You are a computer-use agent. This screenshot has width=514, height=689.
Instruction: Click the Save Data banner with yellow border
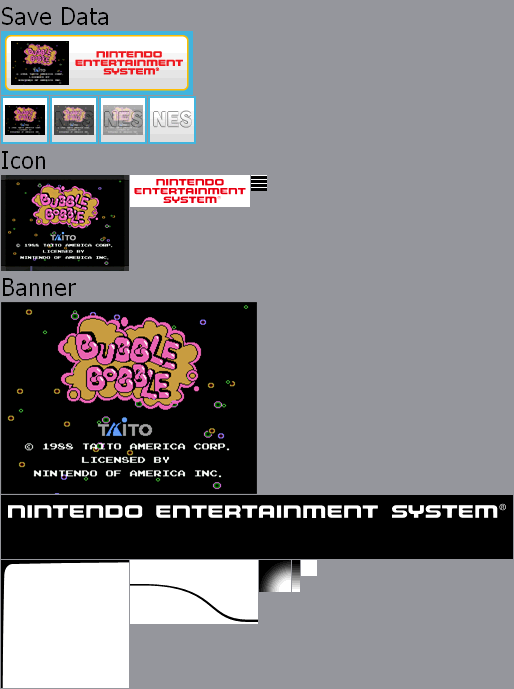click(97, 63)
